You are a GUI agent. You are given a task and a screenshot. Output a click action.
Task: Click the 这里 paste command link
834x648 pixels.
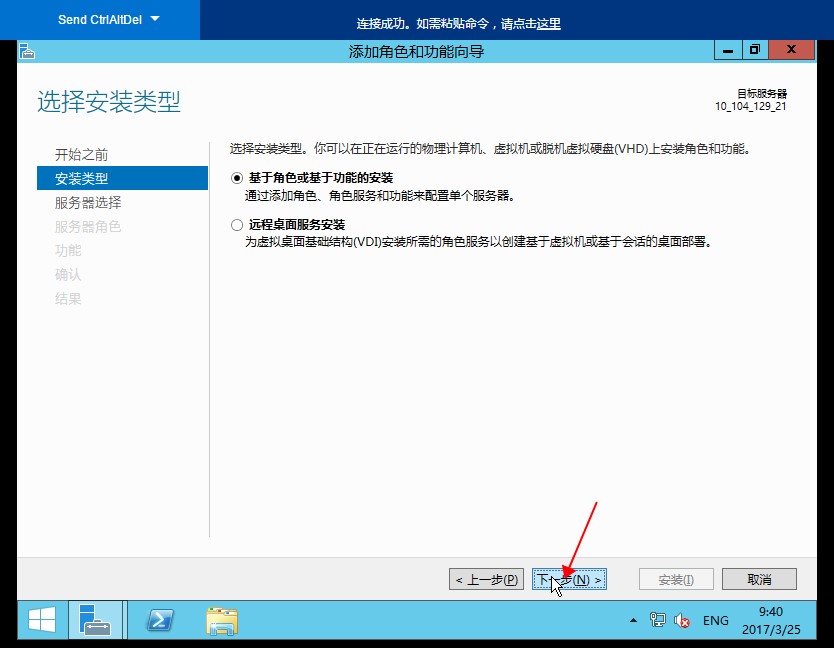[548, 24]
